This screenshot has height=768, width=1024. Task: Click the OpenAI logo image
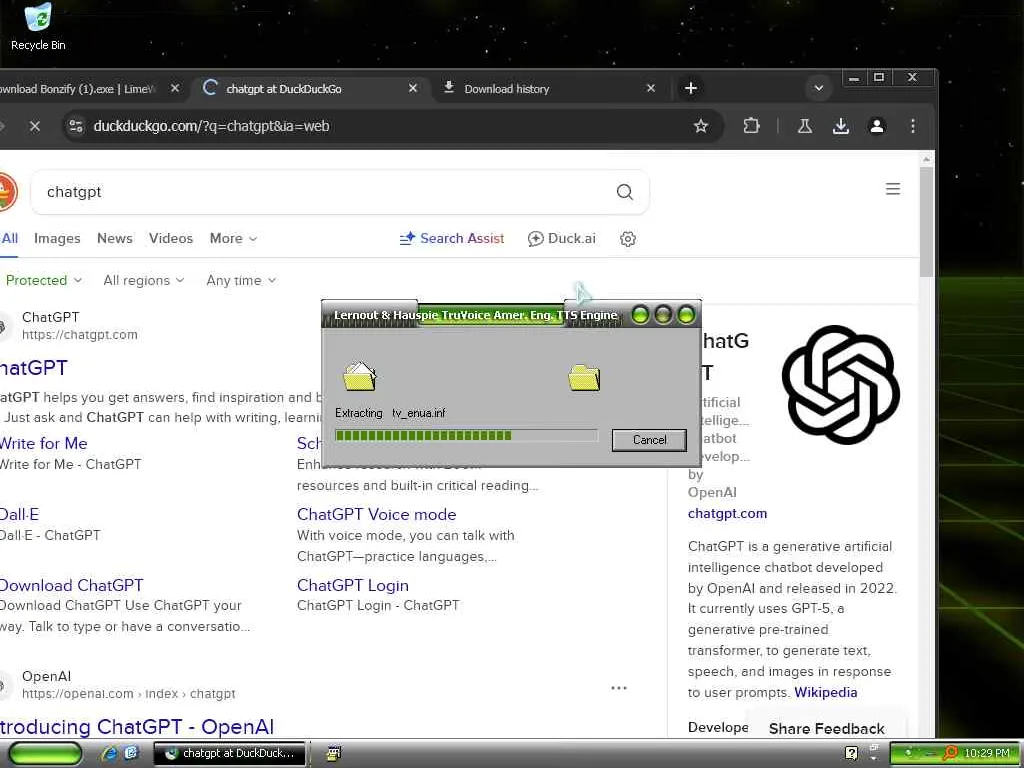point(840,385)
